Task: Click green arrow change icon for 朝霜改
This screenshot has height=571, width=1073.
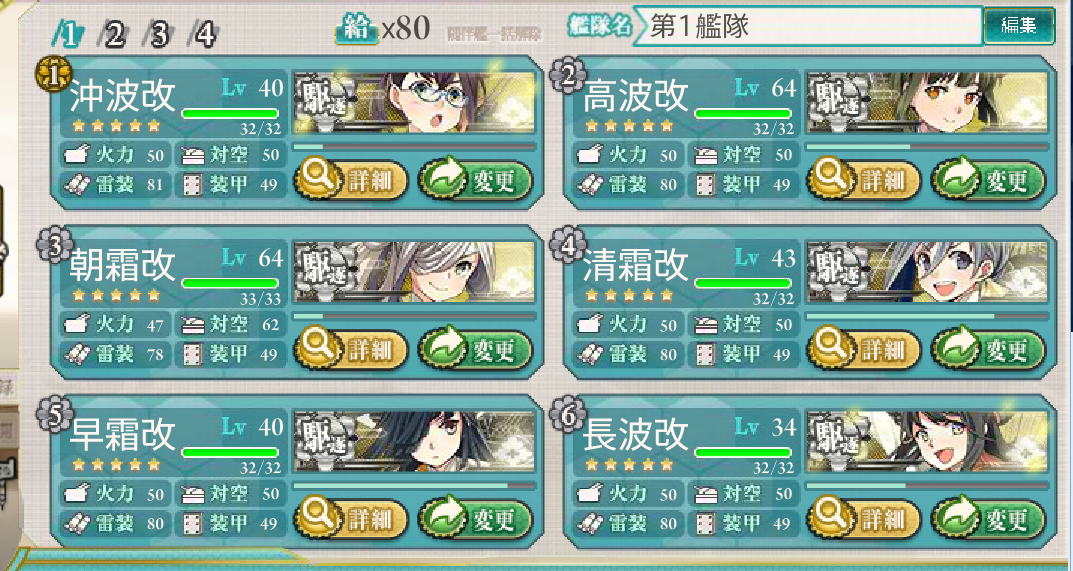Action: tap(443, 350)
